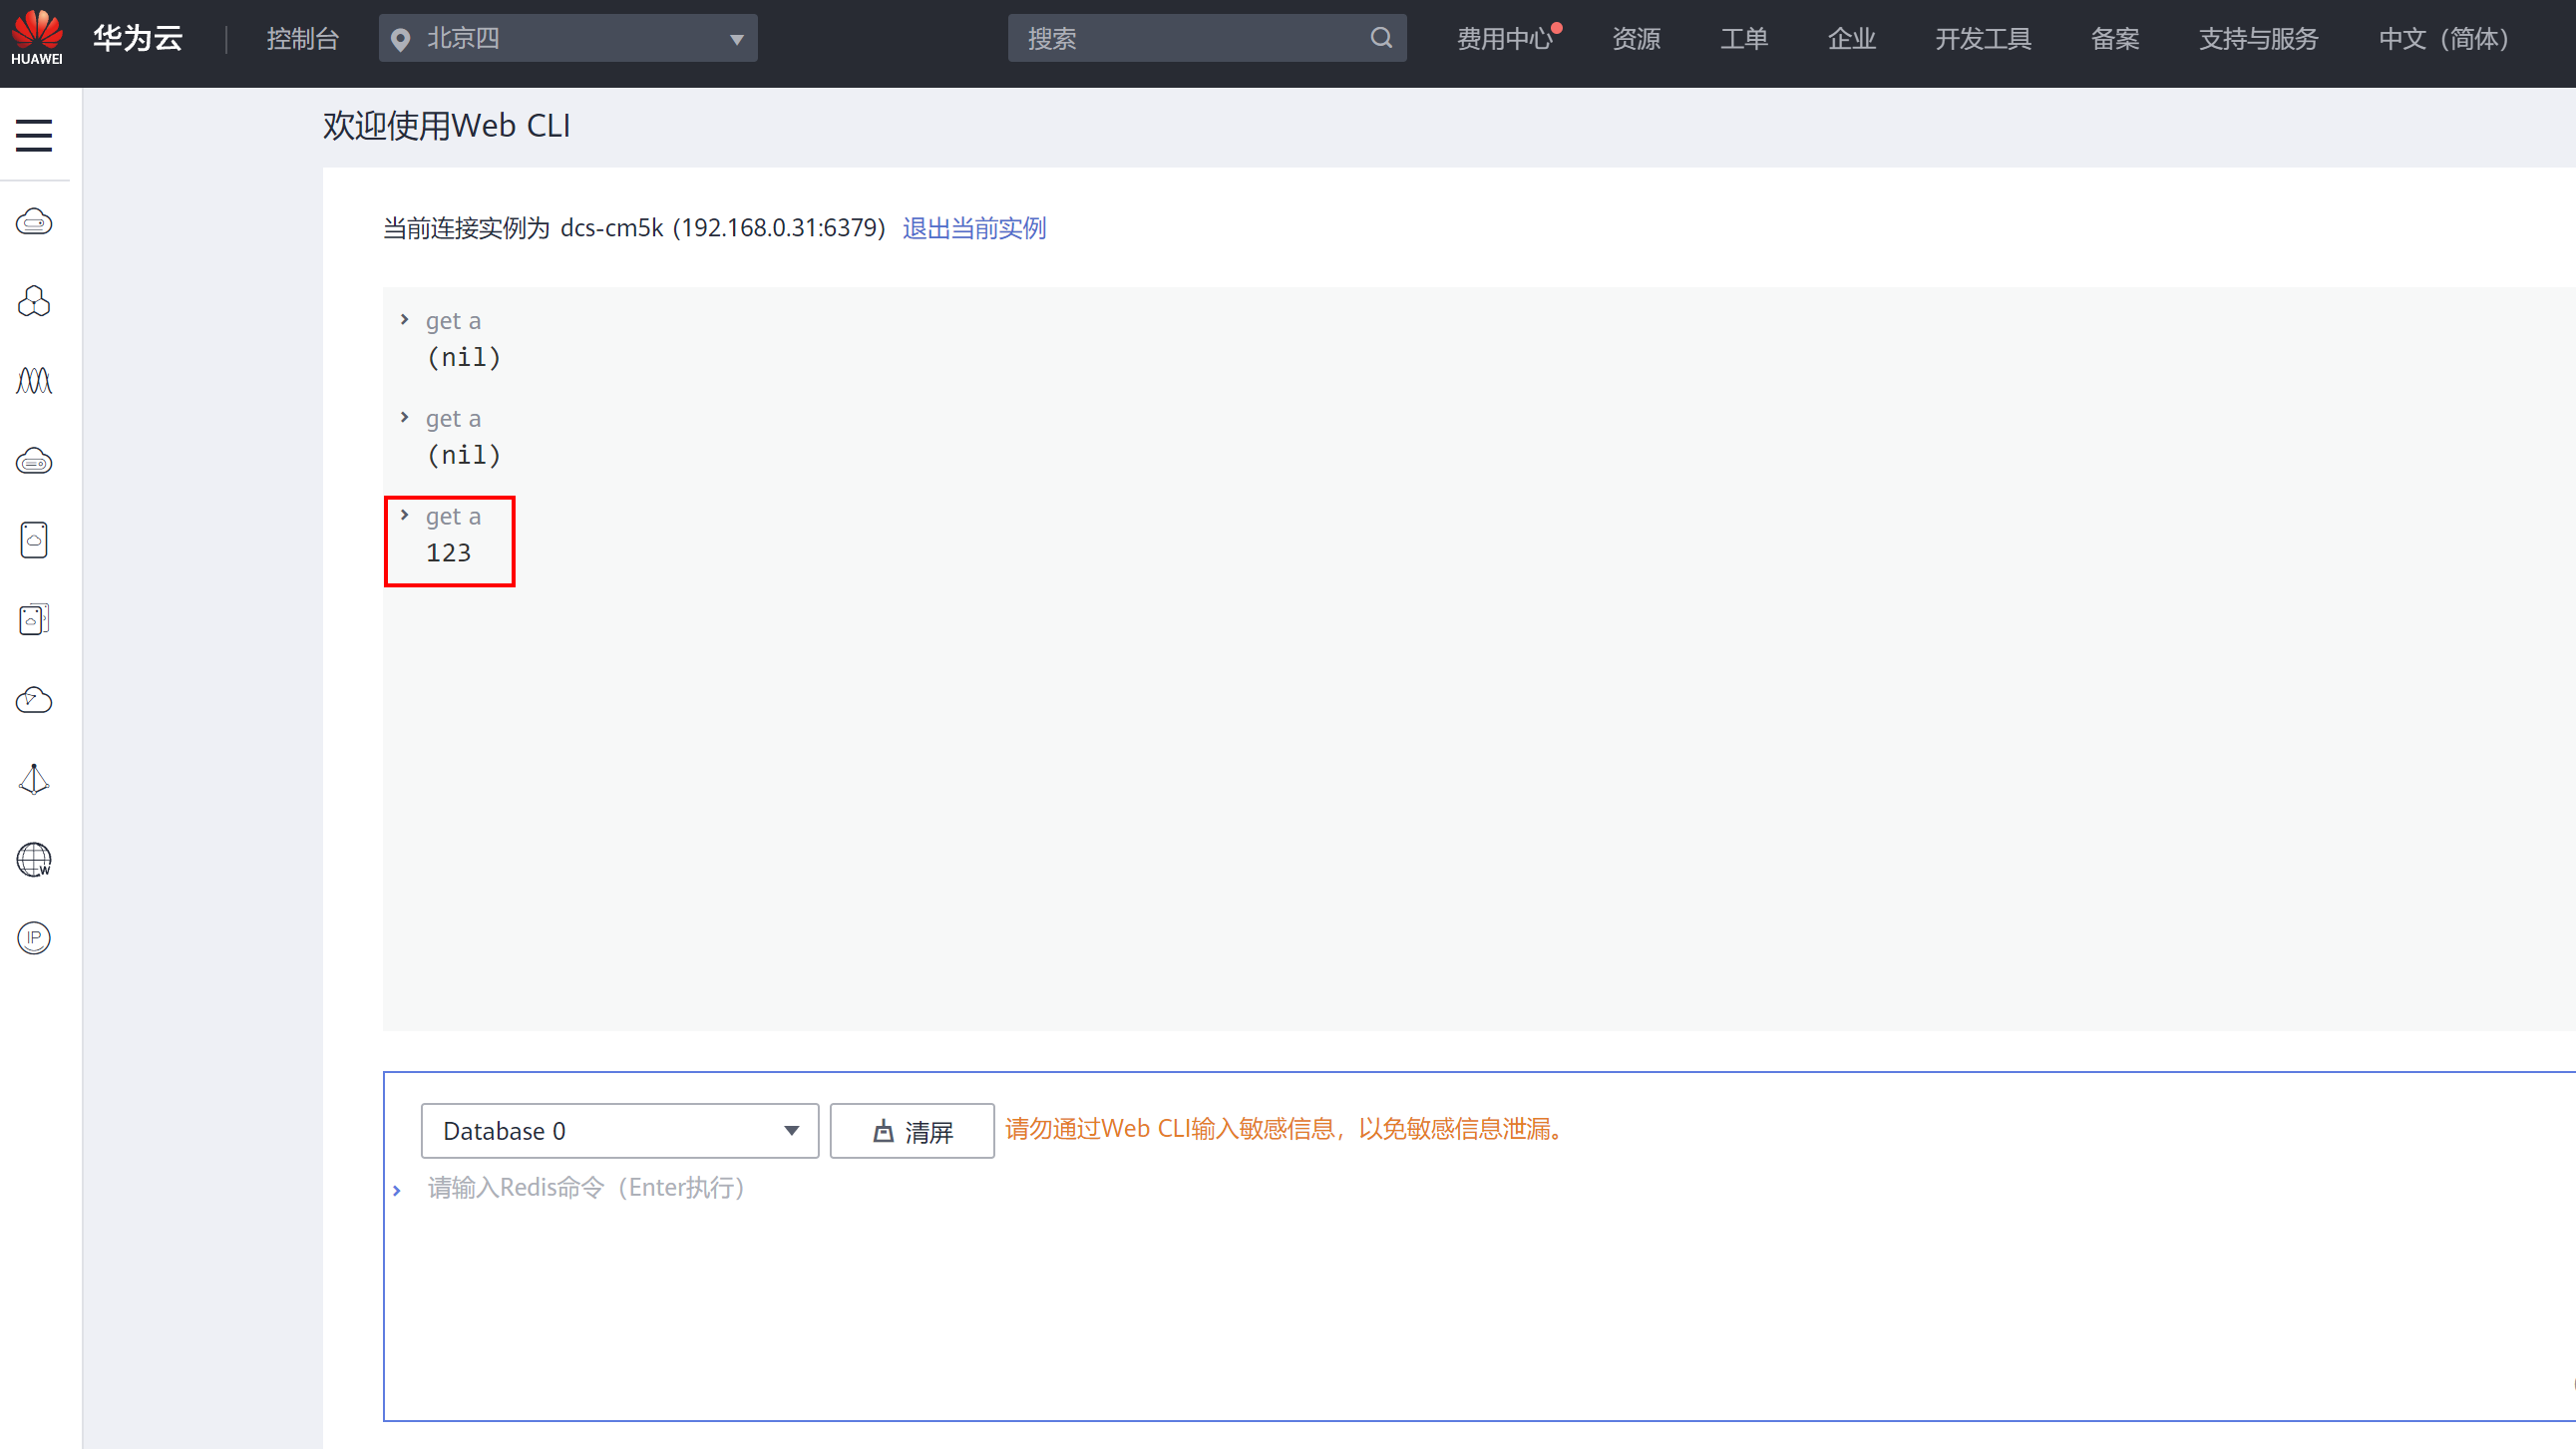The height and width of the screenshot is (1449, 2576).
Task: Open the 费用中心 menu
Action: (x=1503, y=39)
